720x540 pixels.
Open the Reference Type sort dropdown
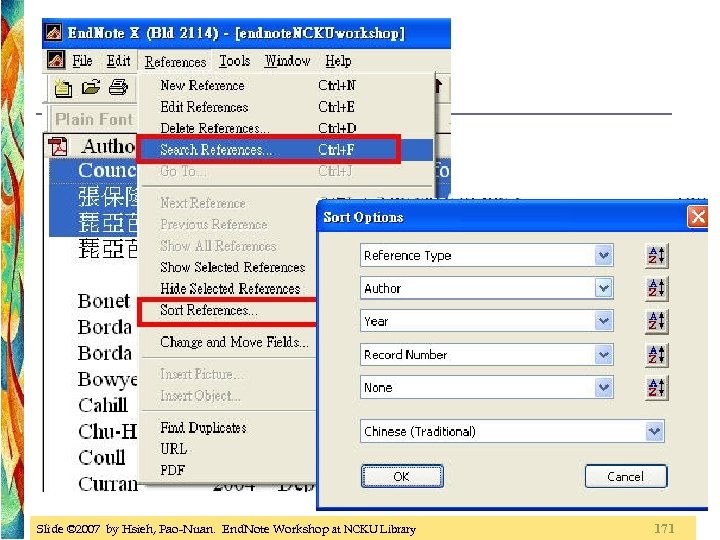603,255
